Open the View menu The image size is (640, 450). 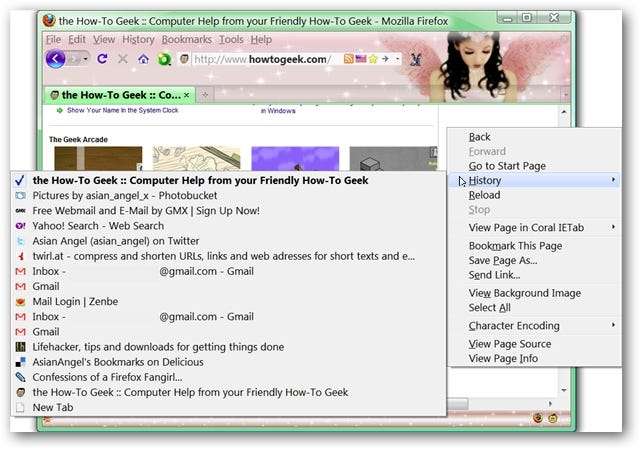tap(104, 40)
